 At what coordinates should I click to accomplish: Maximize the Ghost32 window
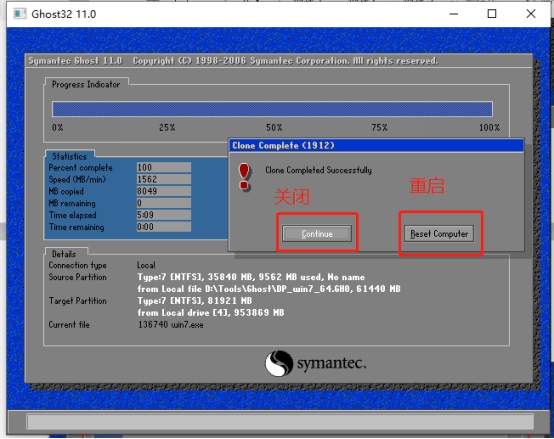click(x=492, y=14)
